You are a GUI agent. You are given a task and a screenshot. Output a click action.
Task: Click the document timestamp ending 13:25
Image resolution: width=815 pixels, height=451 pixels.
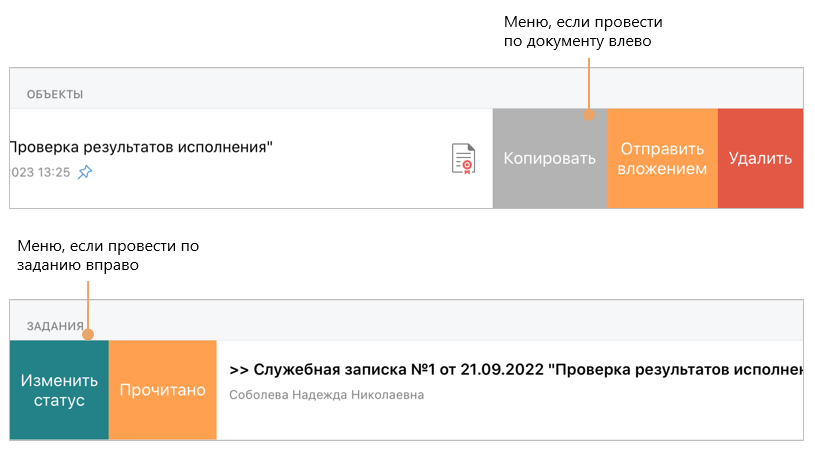pos(40,172)
